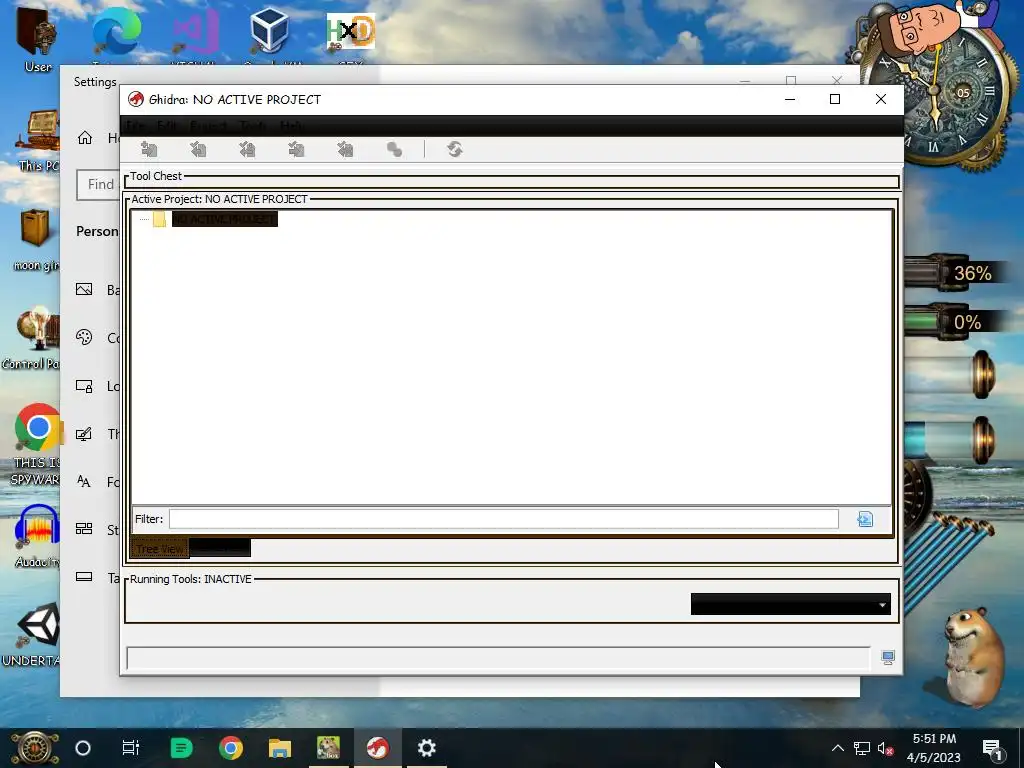This screenshot has height=768, width=1024.
Task: Open the moon girl desktop icon
Action: 36,240
